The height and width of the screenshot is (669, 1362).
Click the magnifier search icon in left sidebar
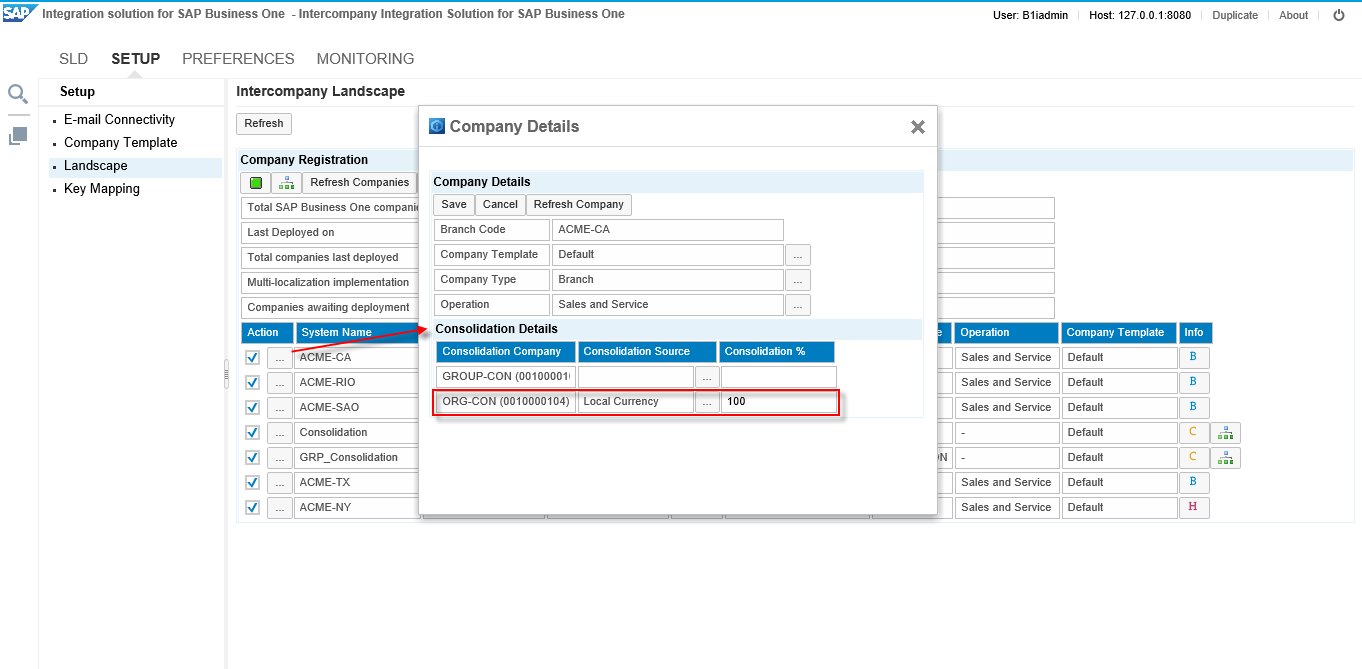coord(17,94)
